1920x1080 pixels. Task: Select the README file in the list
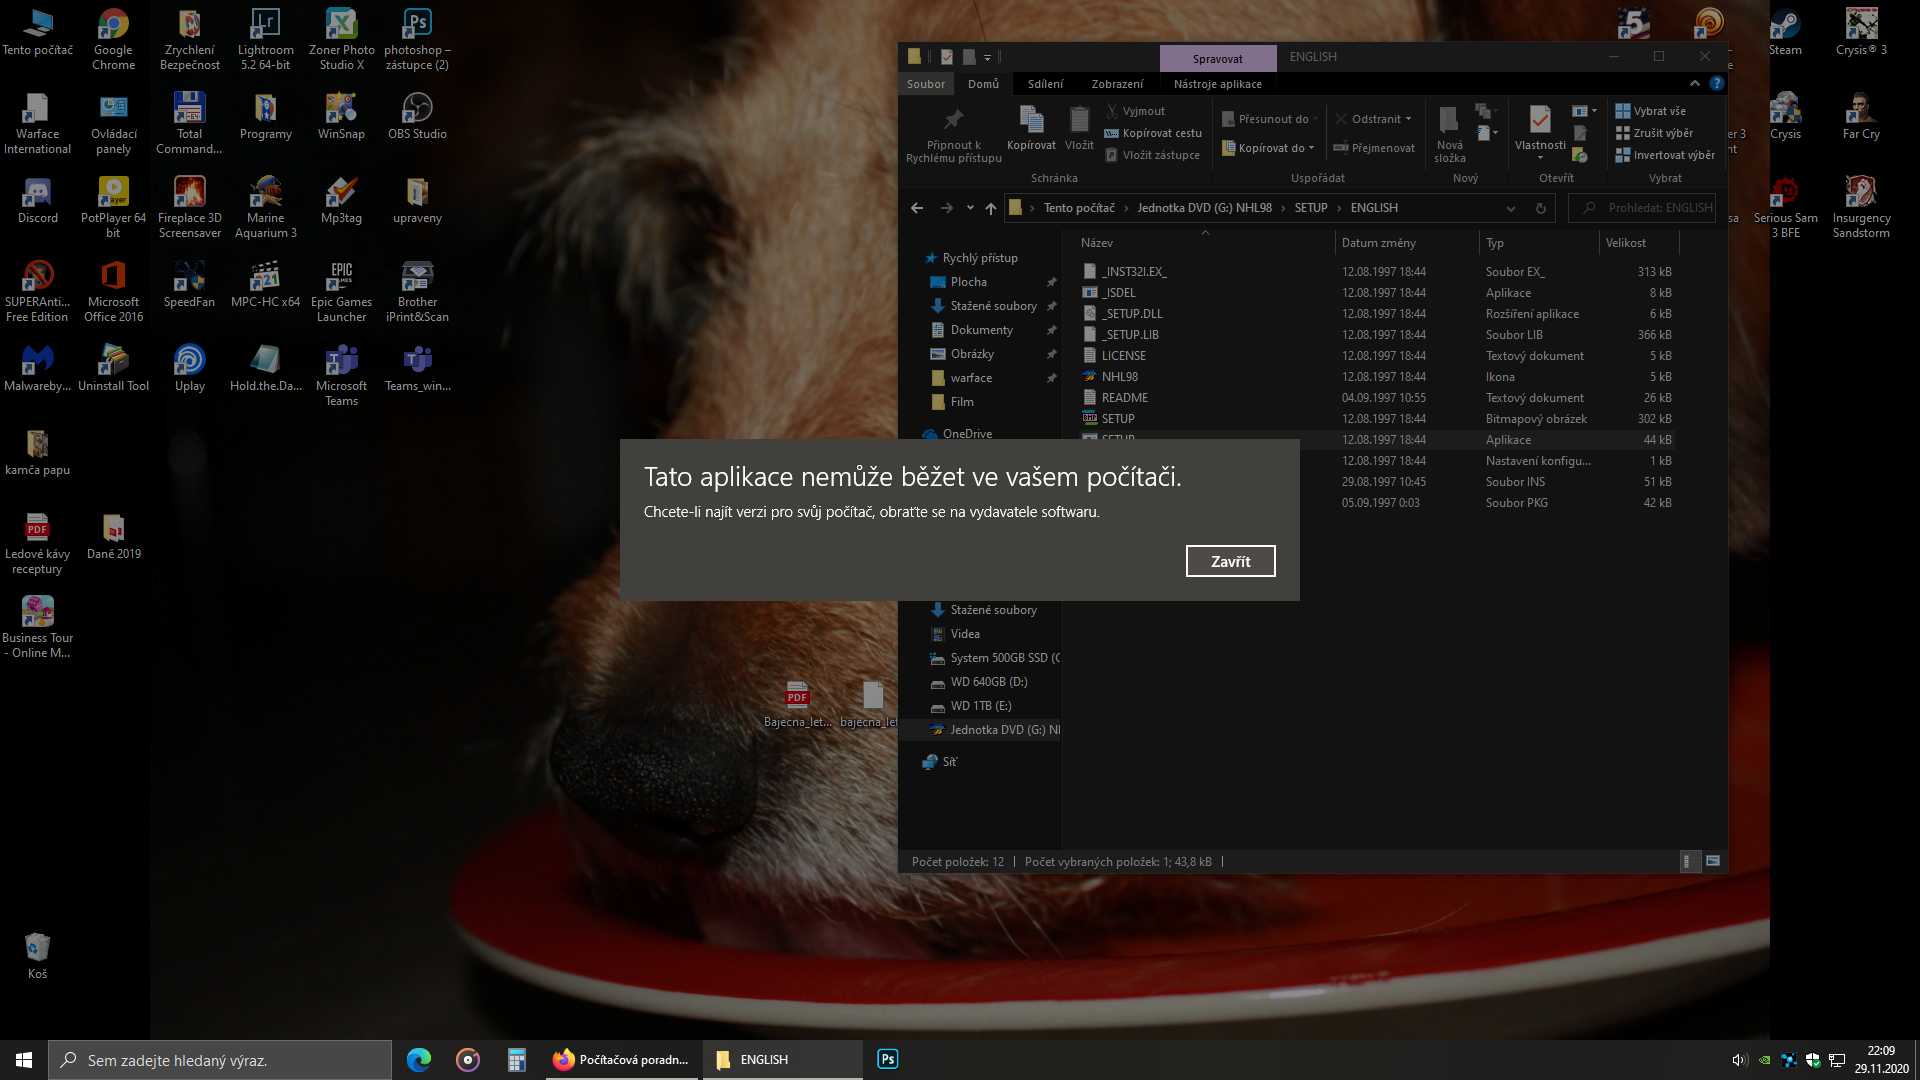pos(1124,398)
